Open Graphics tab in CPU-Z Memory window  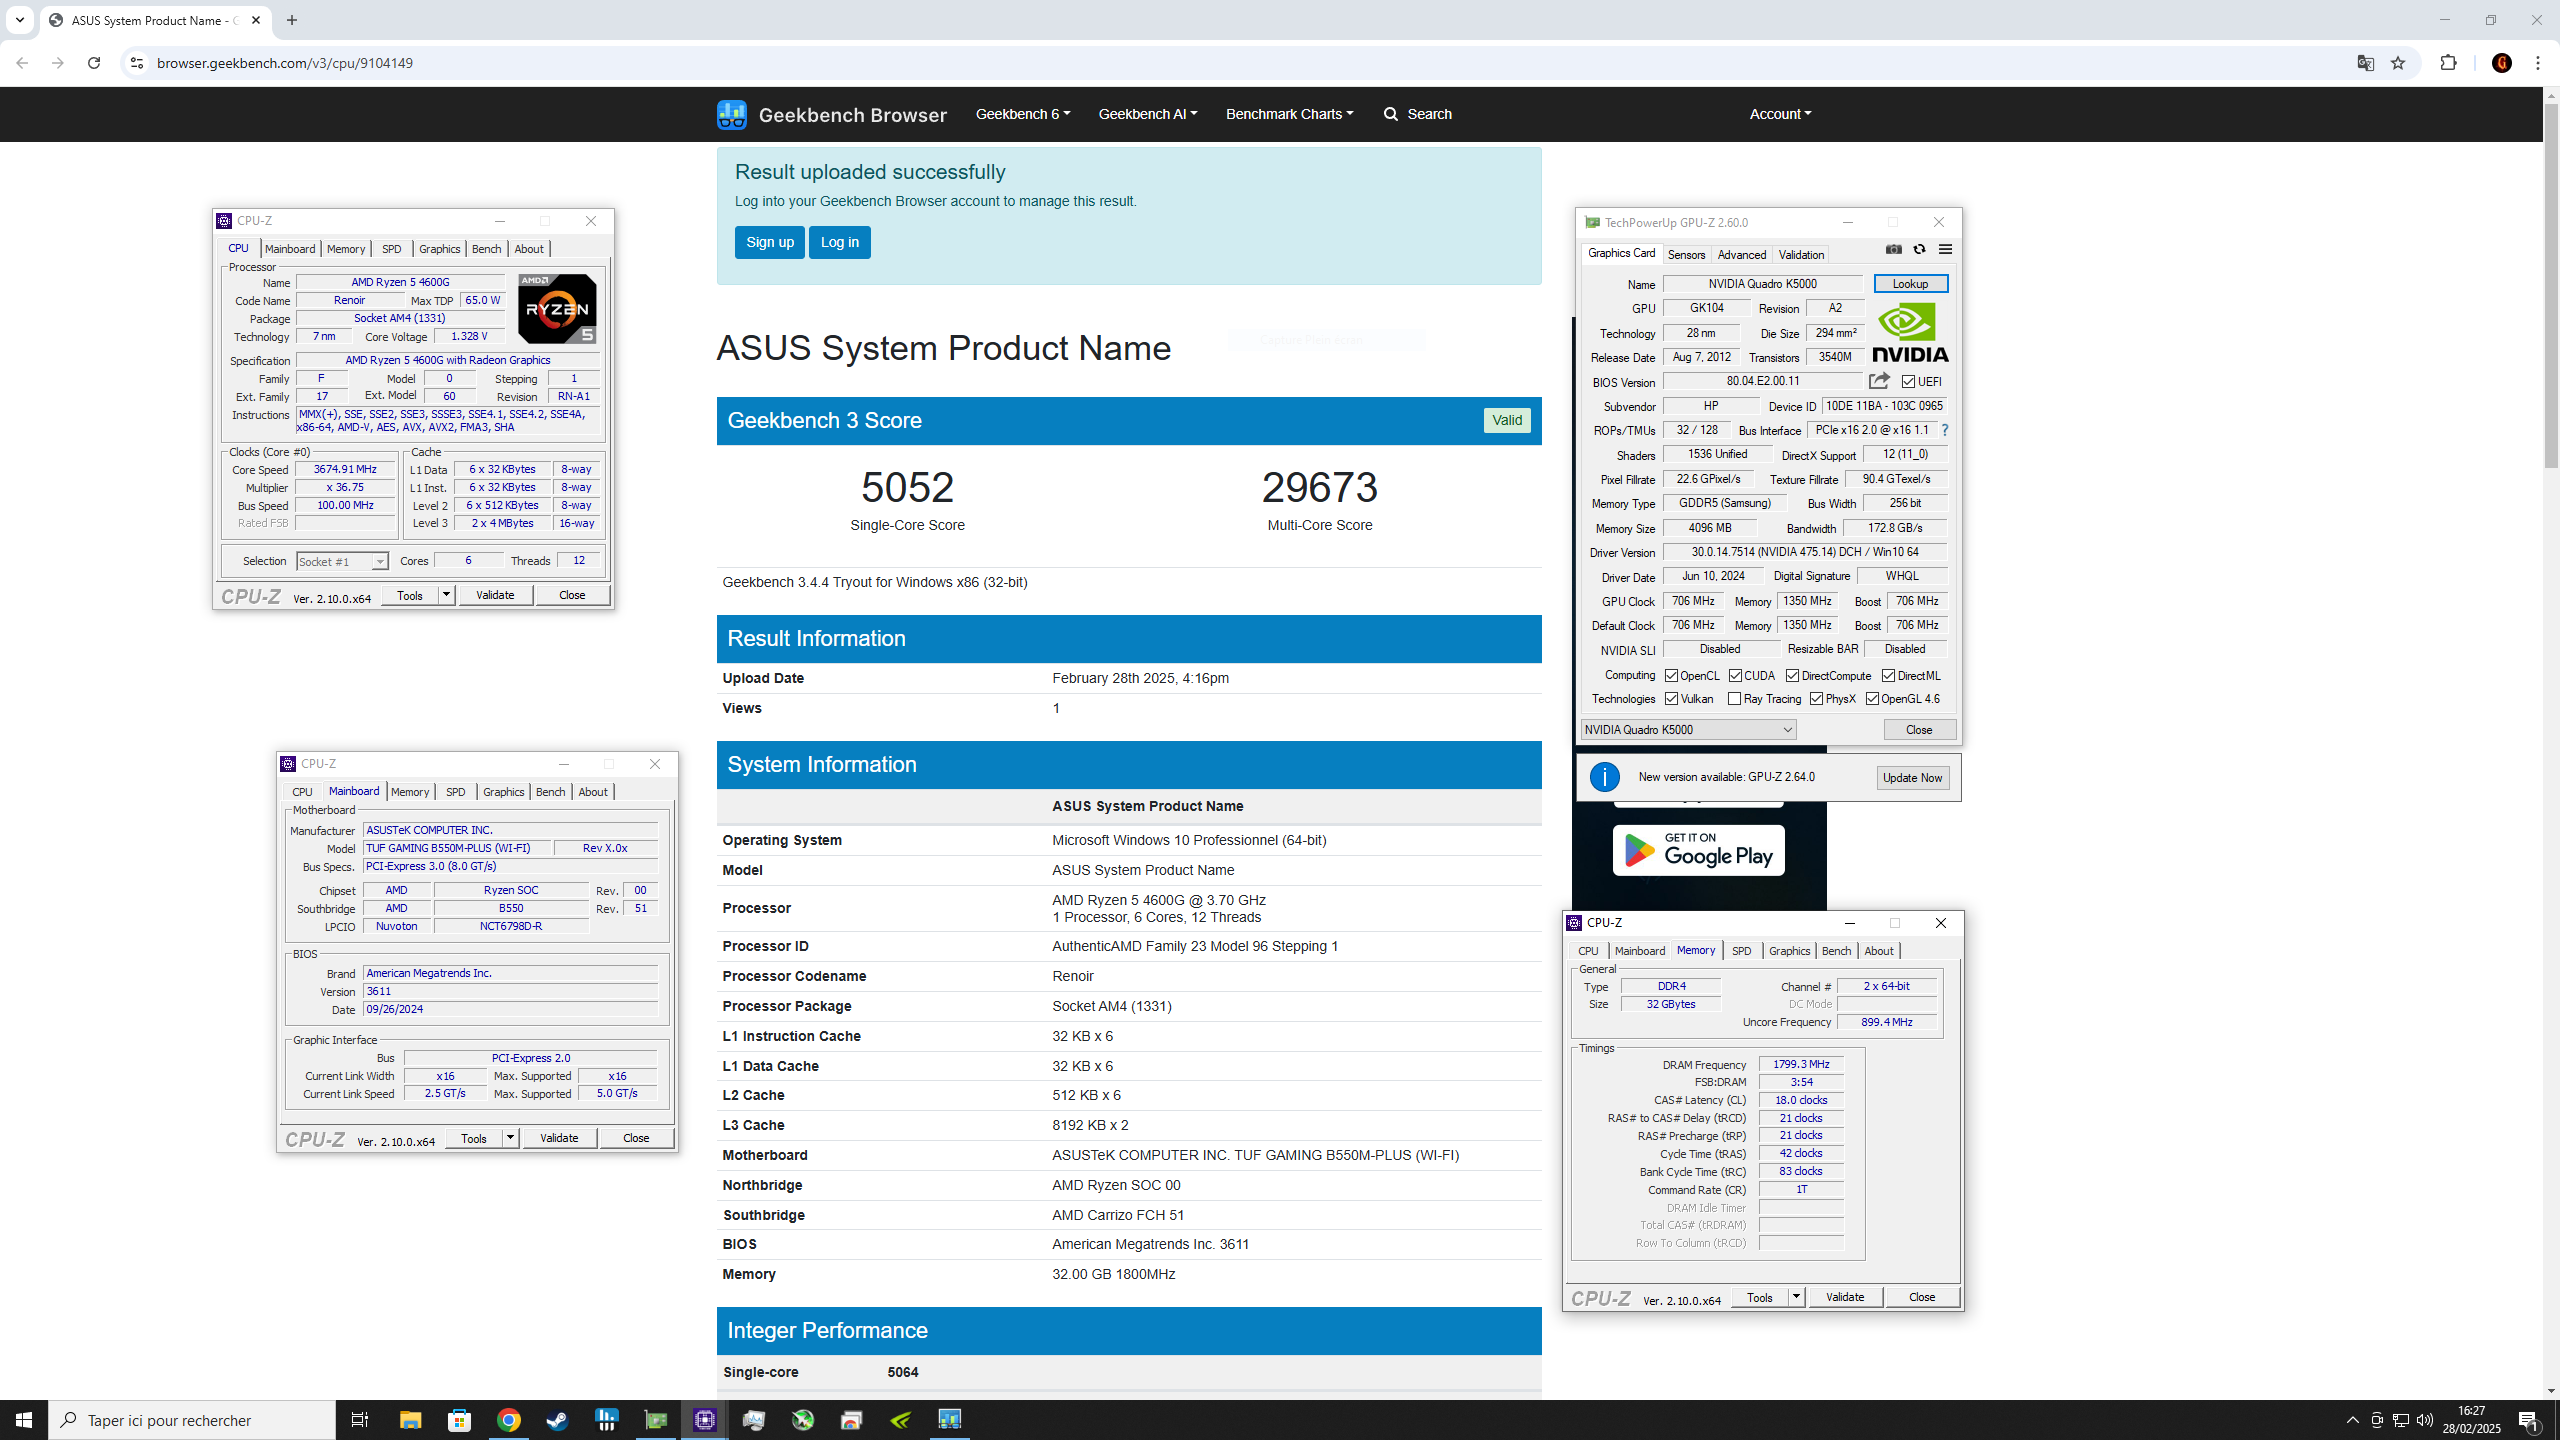[x=1789, y=951]
